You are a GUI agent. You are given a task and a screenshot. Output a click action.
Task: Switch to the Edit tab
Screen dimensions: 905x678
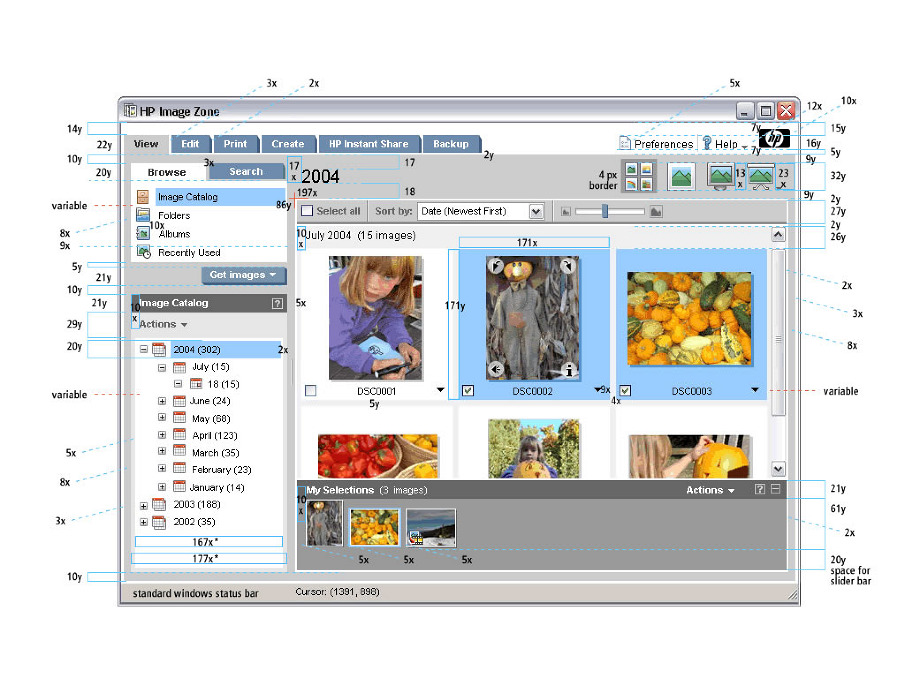(x=190, y=144)
